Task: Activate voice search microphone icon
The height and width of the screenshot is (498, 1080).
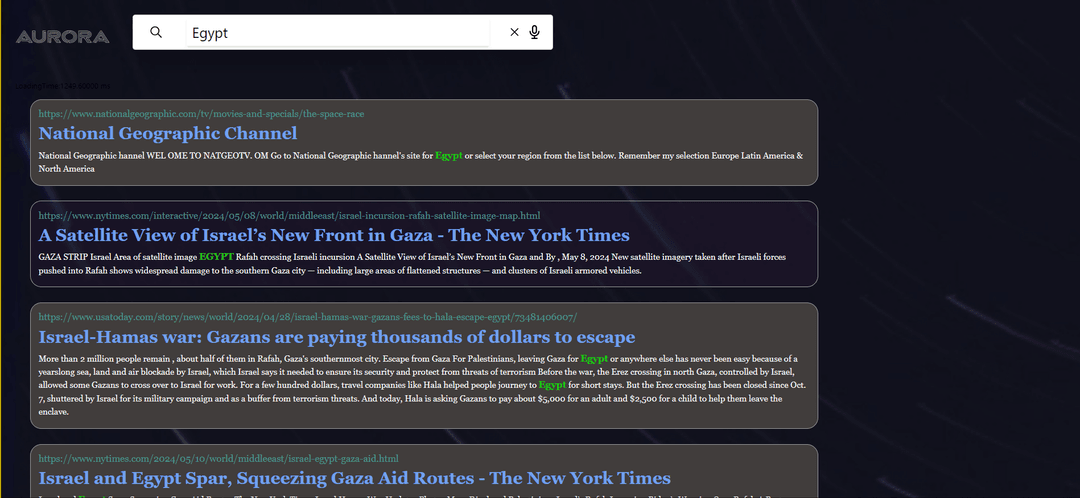Action: 534,32
